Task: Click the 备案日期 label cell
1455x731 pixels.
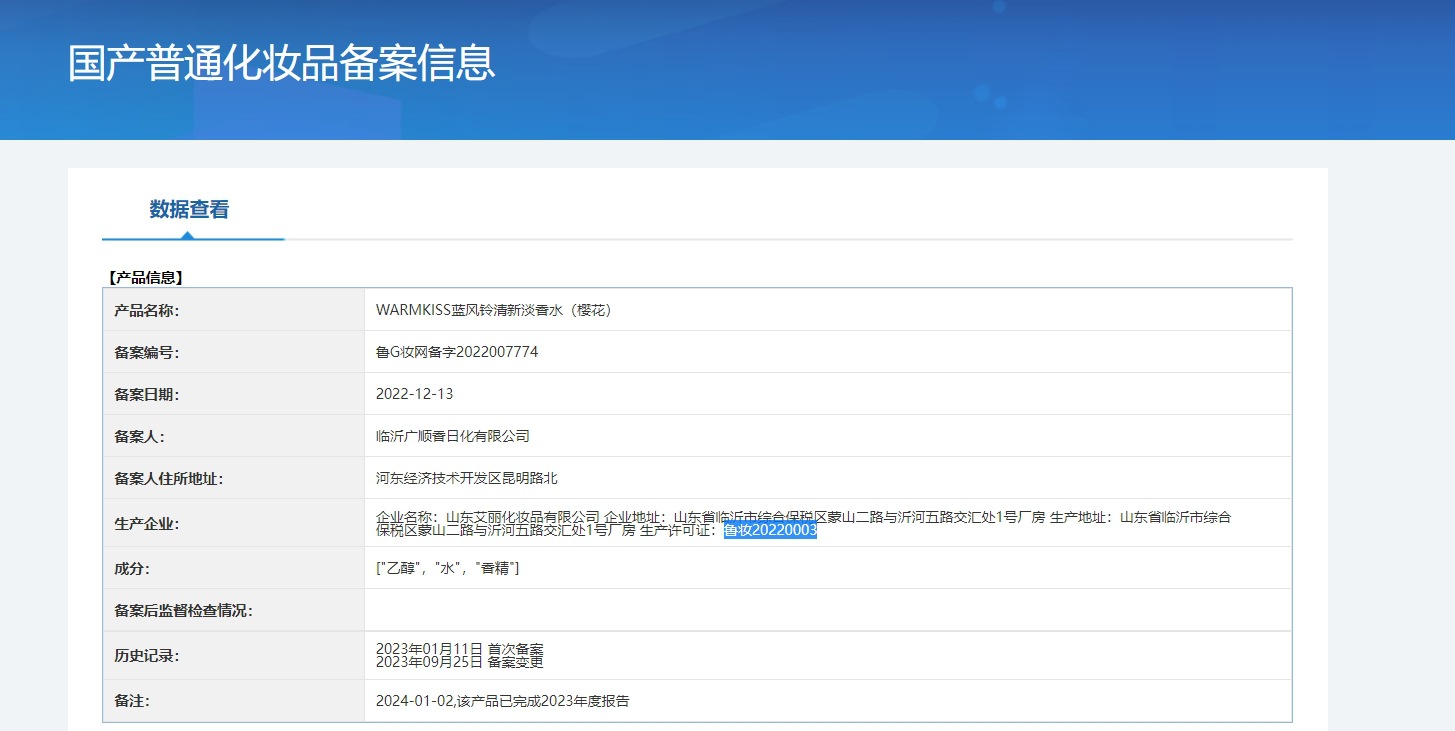Action: 234,394
